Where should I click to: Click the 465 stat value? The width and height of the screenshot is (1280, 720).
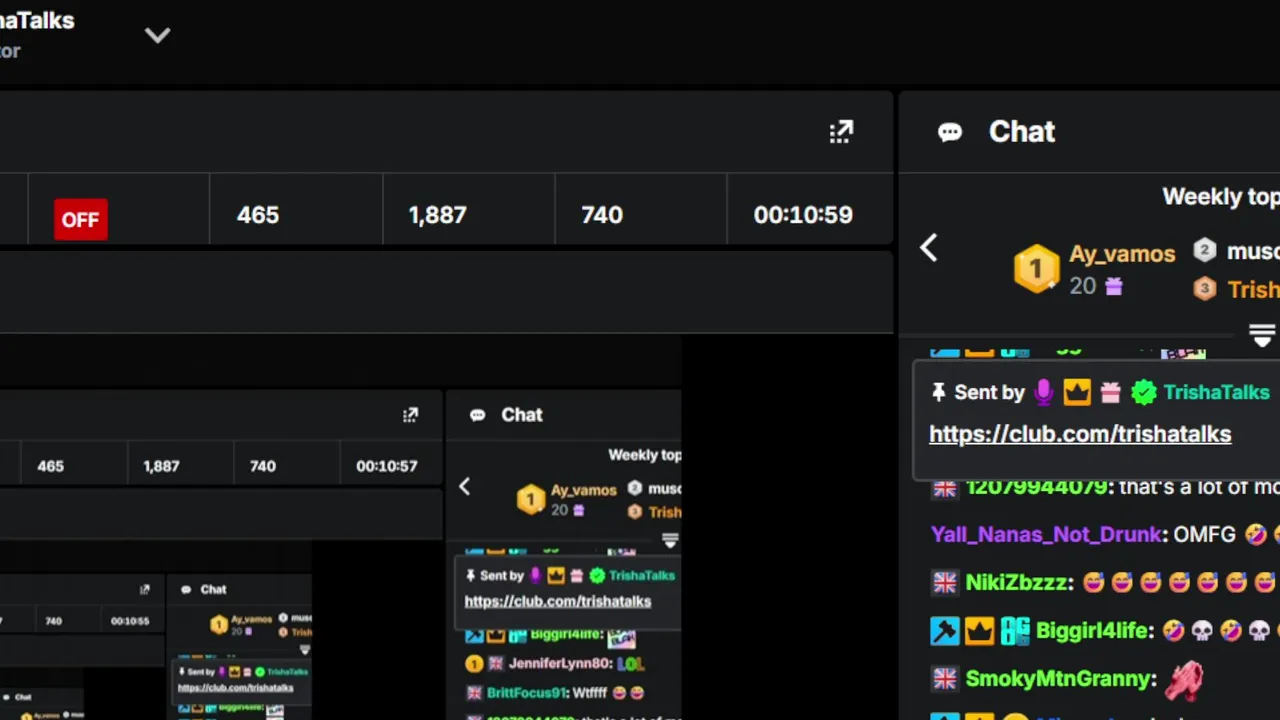258,215
